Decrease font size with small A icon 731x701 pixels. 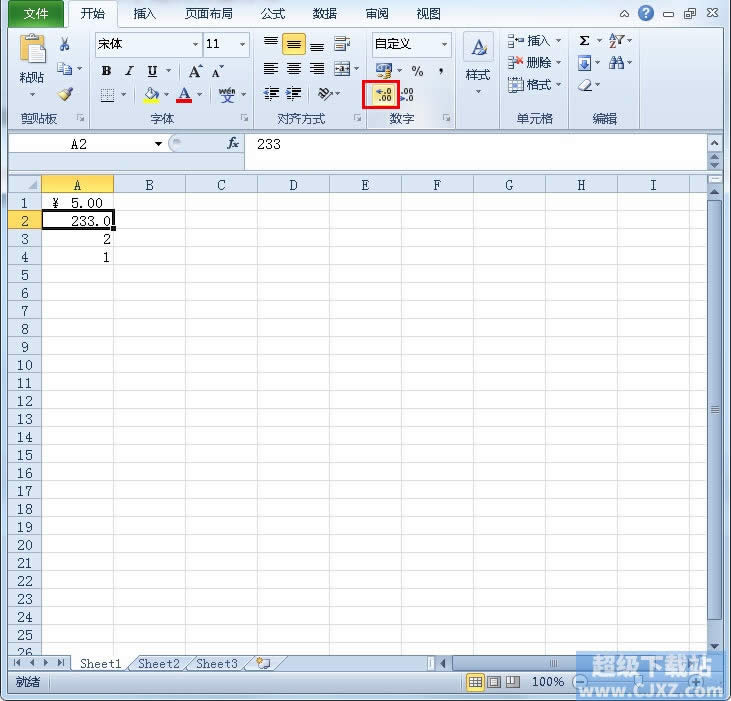point(217,72)
